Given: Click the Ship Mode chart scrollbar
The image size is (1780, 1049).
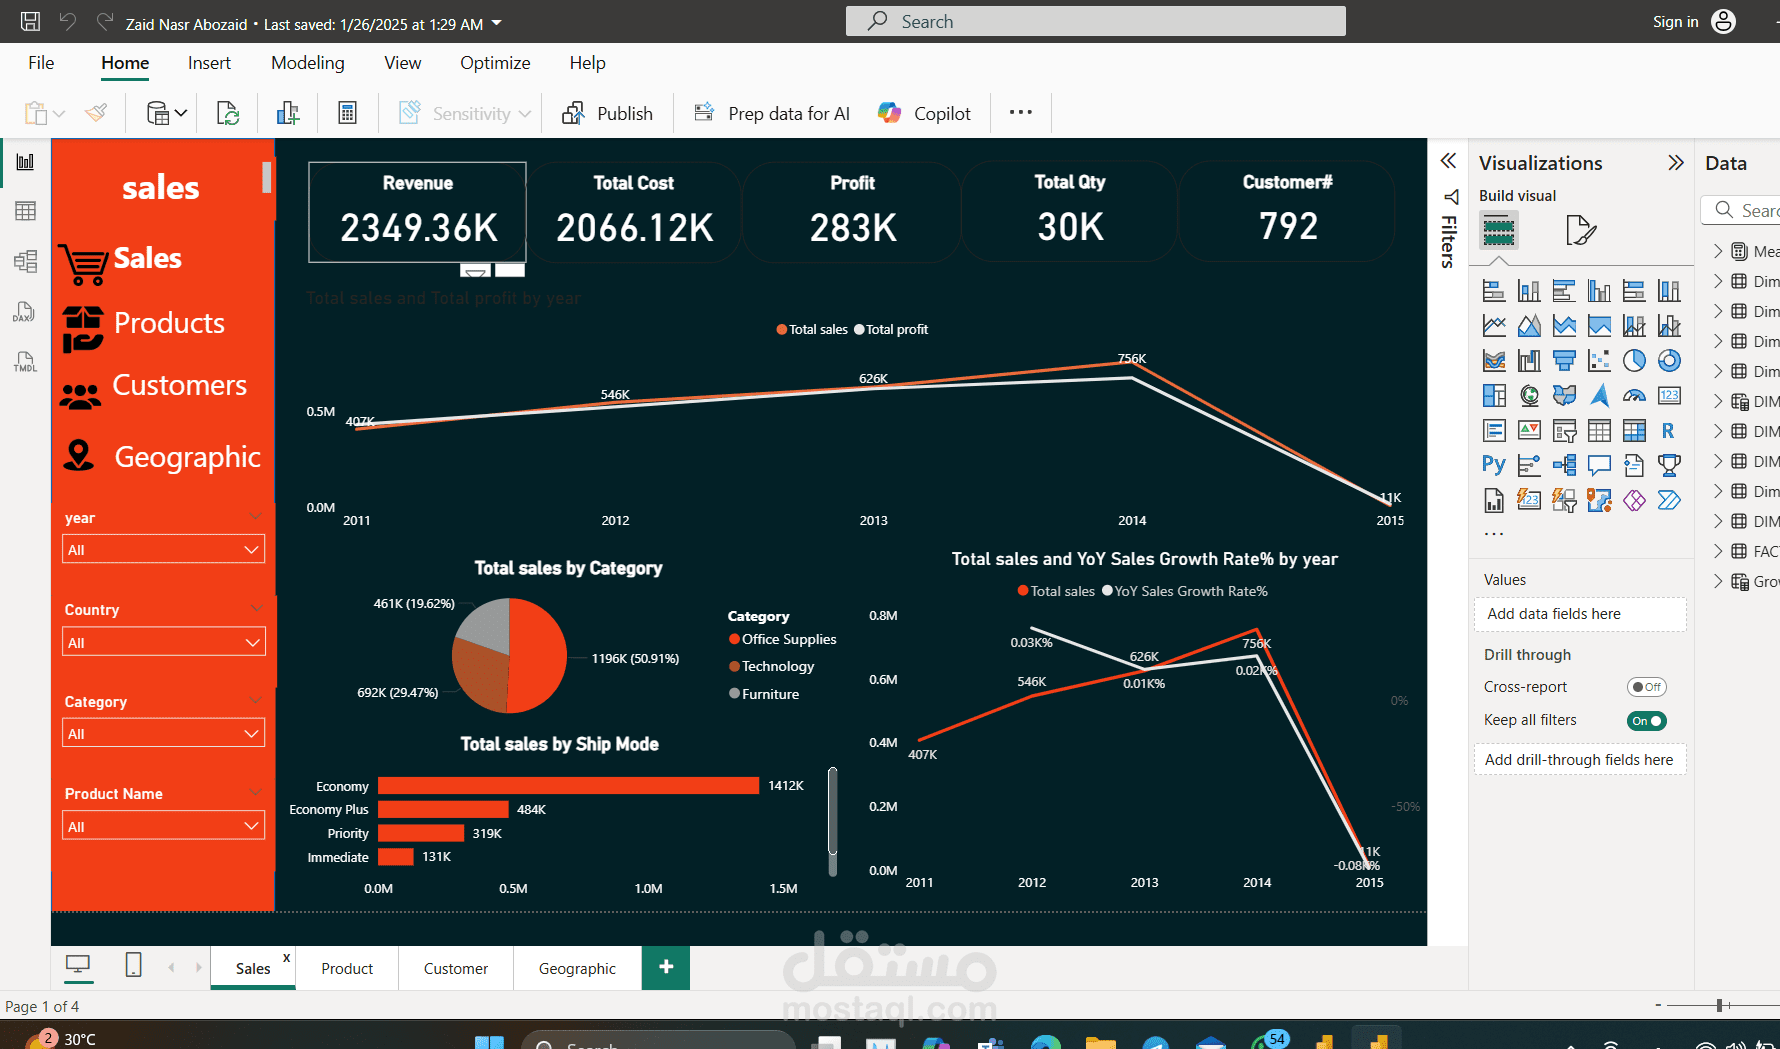Looking at the screenshot, I should click(832, 811).
